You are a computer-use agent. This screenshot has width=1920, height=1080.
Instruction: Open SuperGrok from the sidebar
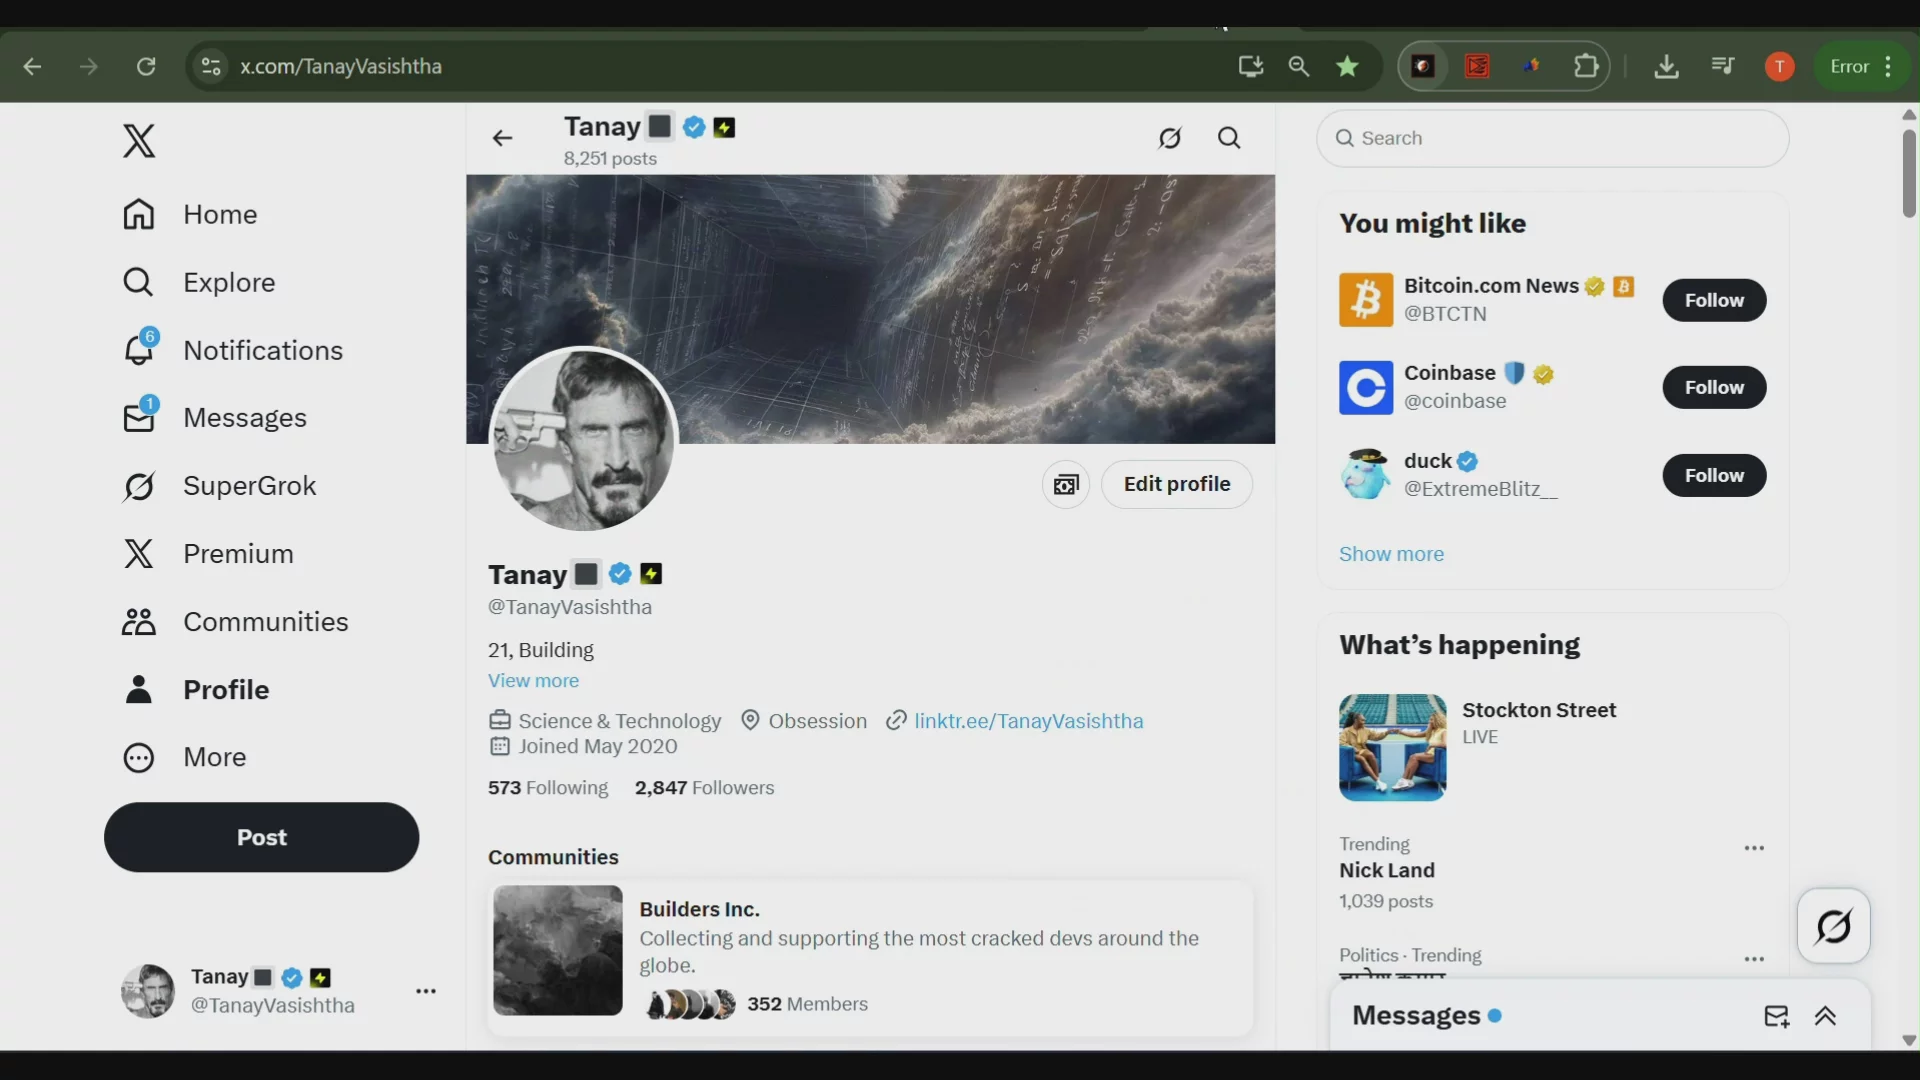tap(248, 486)
